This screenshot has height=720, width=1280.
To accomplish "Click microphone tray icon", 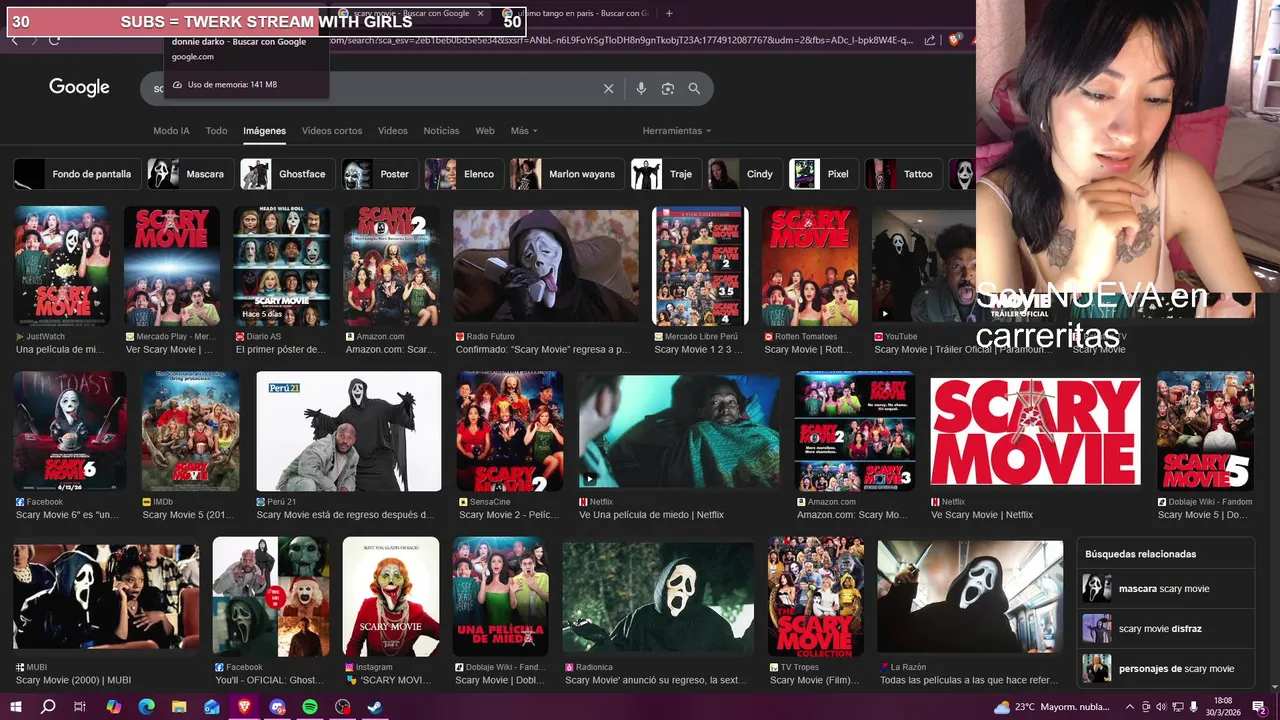I will click(x=1193, y=707).
